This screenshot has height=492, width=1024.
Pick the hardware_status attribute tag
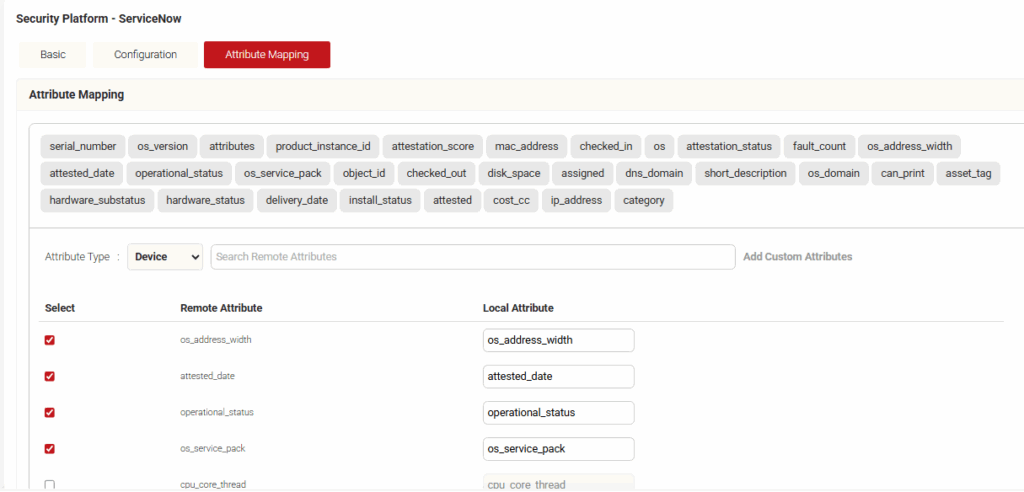coord(205,200)
